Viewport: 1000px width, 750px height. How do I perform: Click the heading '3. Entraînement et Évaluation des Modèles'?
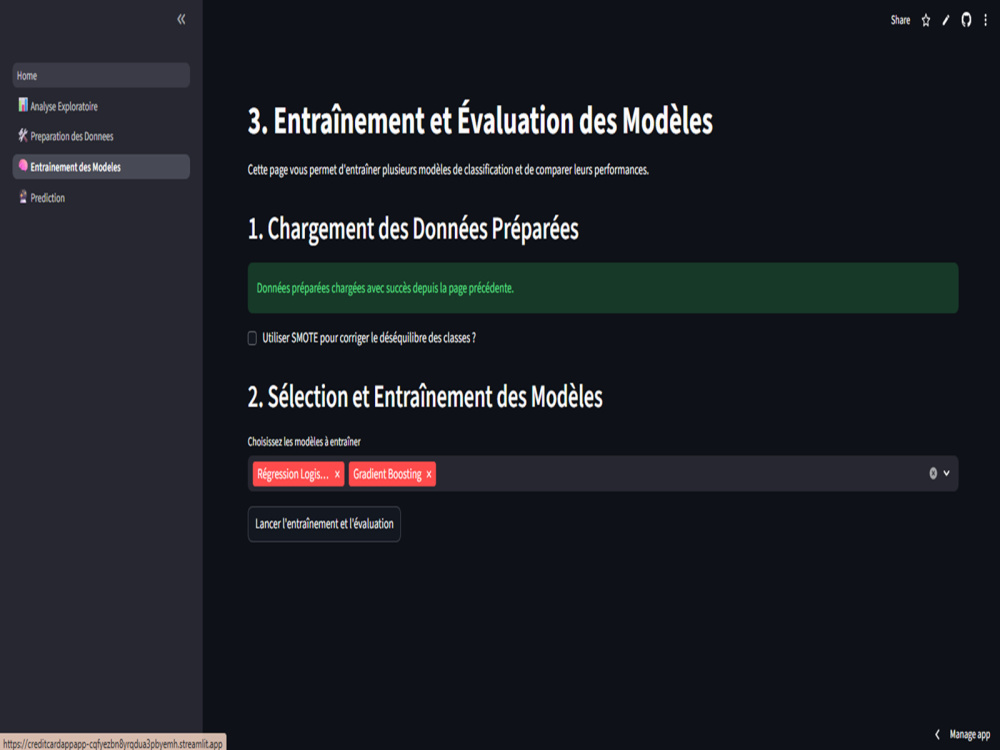click(x=480, y=121)
